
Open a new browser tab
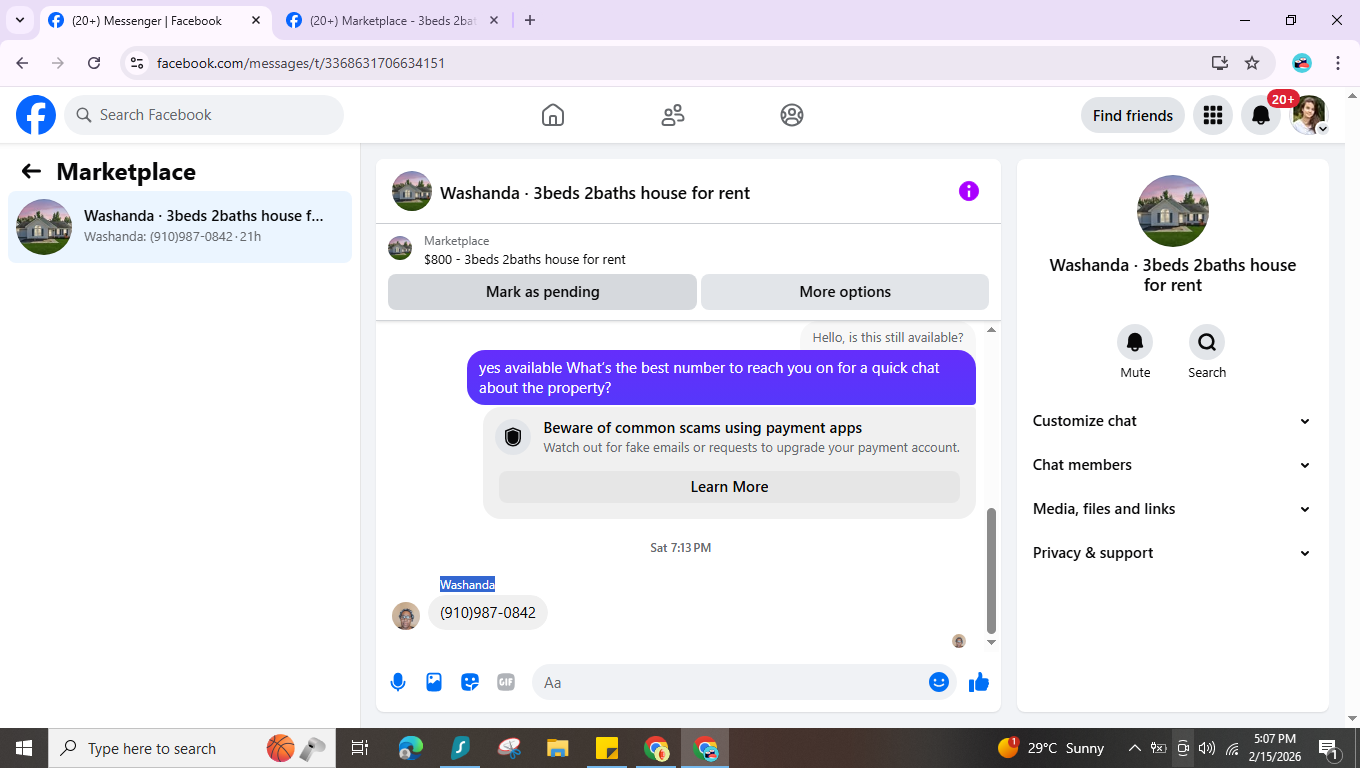tap(530, 20)
